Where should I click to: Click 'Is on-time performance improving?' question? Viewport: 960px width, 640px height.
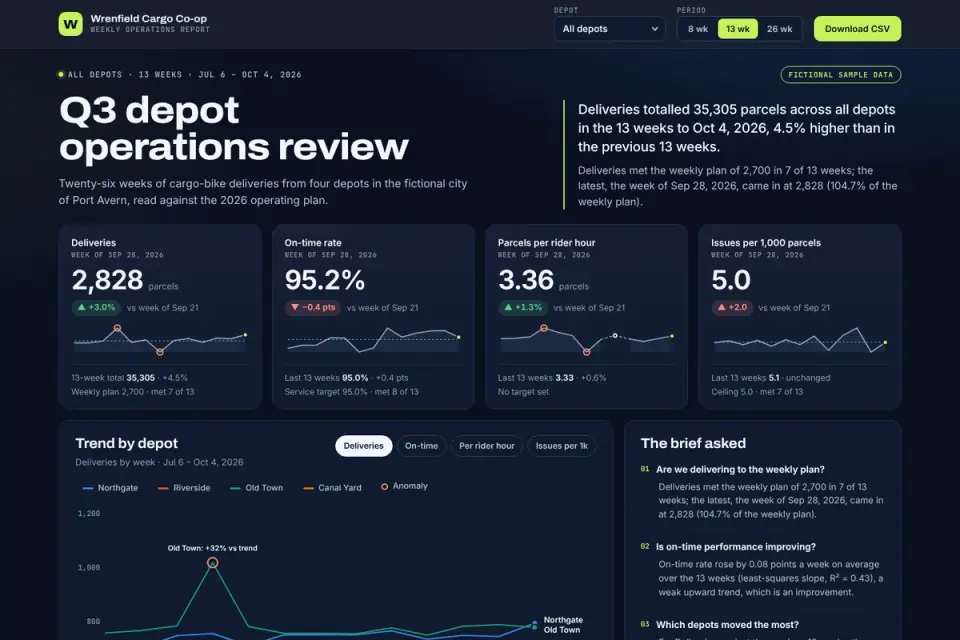(x=735, y=547)
